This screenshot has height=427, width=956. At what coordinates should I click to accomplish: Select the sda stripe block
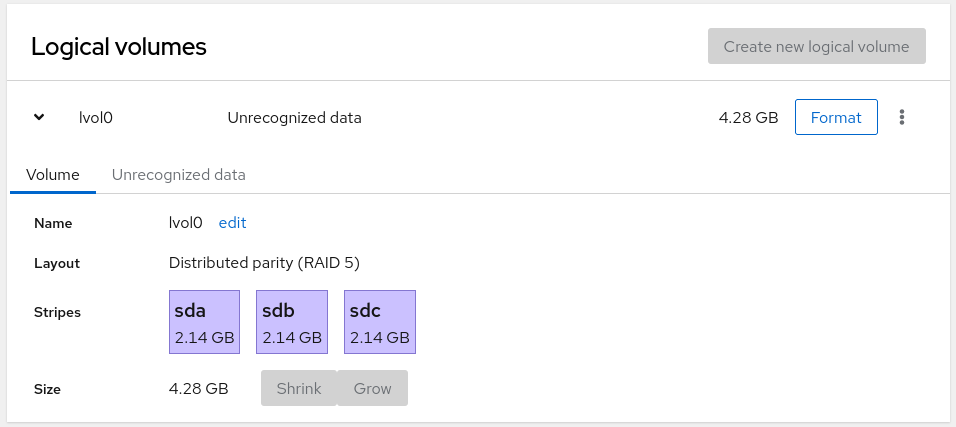point(204,322)
